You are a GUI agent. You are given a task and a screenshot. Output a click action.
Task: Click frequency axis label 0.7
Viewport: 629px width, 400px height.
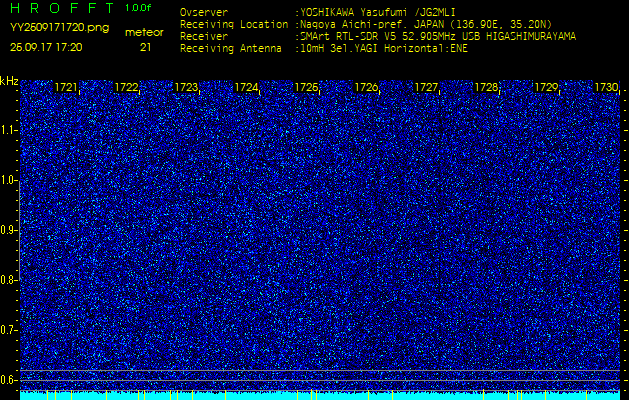[8, 330]
